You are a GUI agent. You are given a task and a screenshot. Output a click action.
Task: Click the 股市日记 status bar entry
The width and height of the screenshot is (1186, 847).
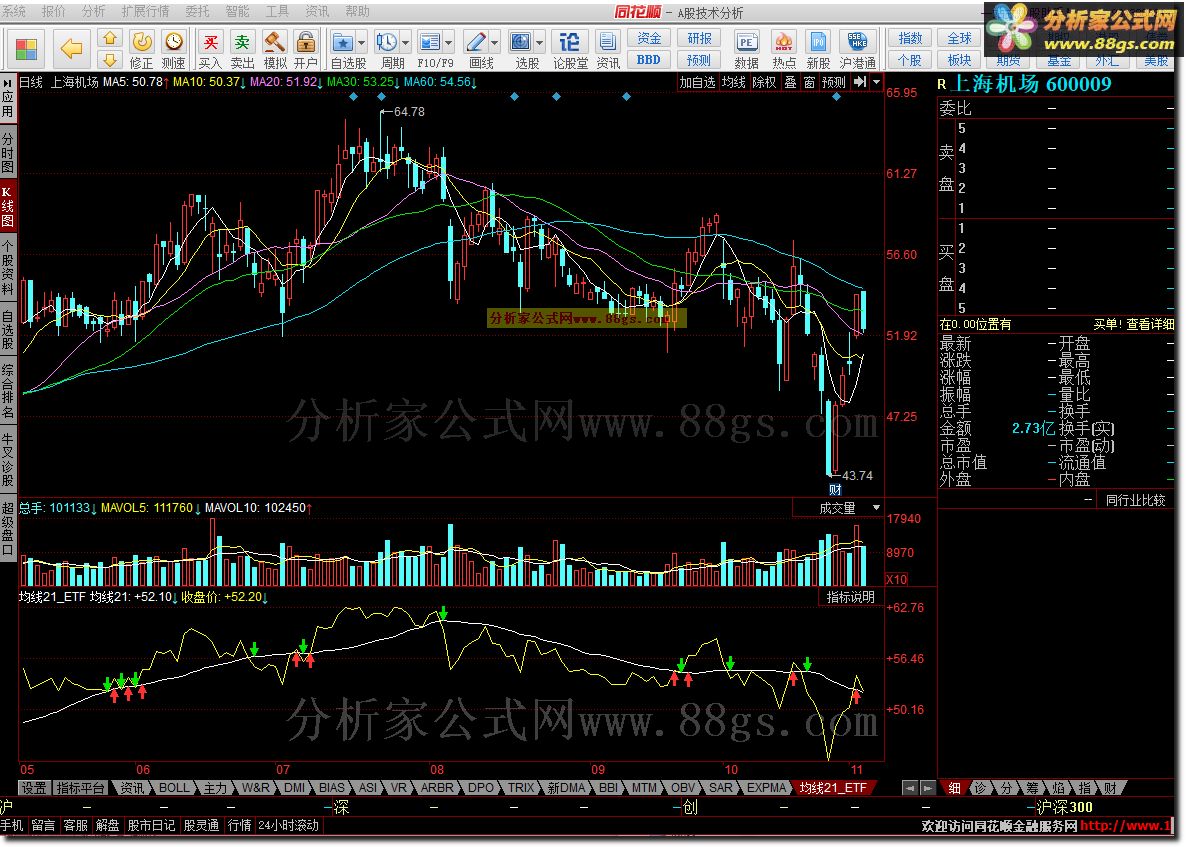(151, 825)
